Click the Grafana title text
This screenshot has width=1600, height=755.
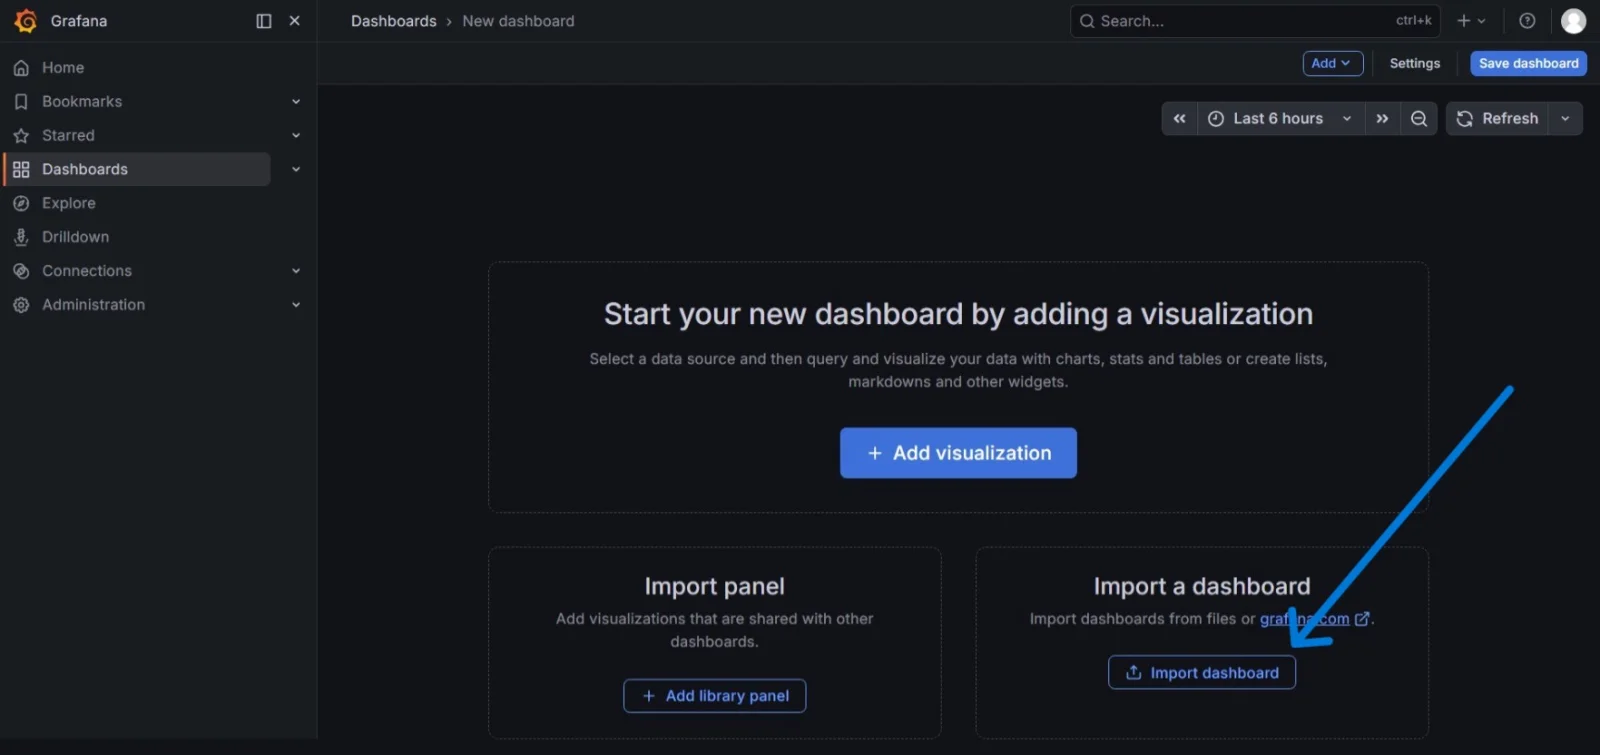point(79,21)
